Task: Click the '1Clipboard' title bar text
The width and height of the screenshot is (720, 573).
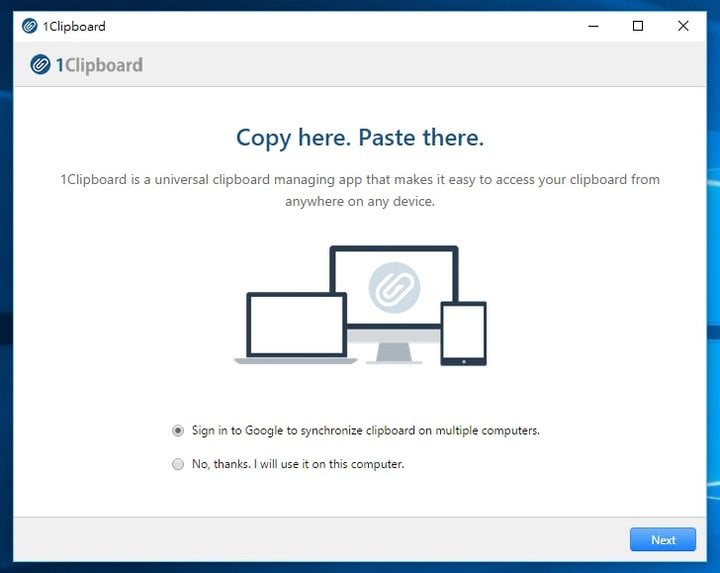Action: click(x=74, y=26)
